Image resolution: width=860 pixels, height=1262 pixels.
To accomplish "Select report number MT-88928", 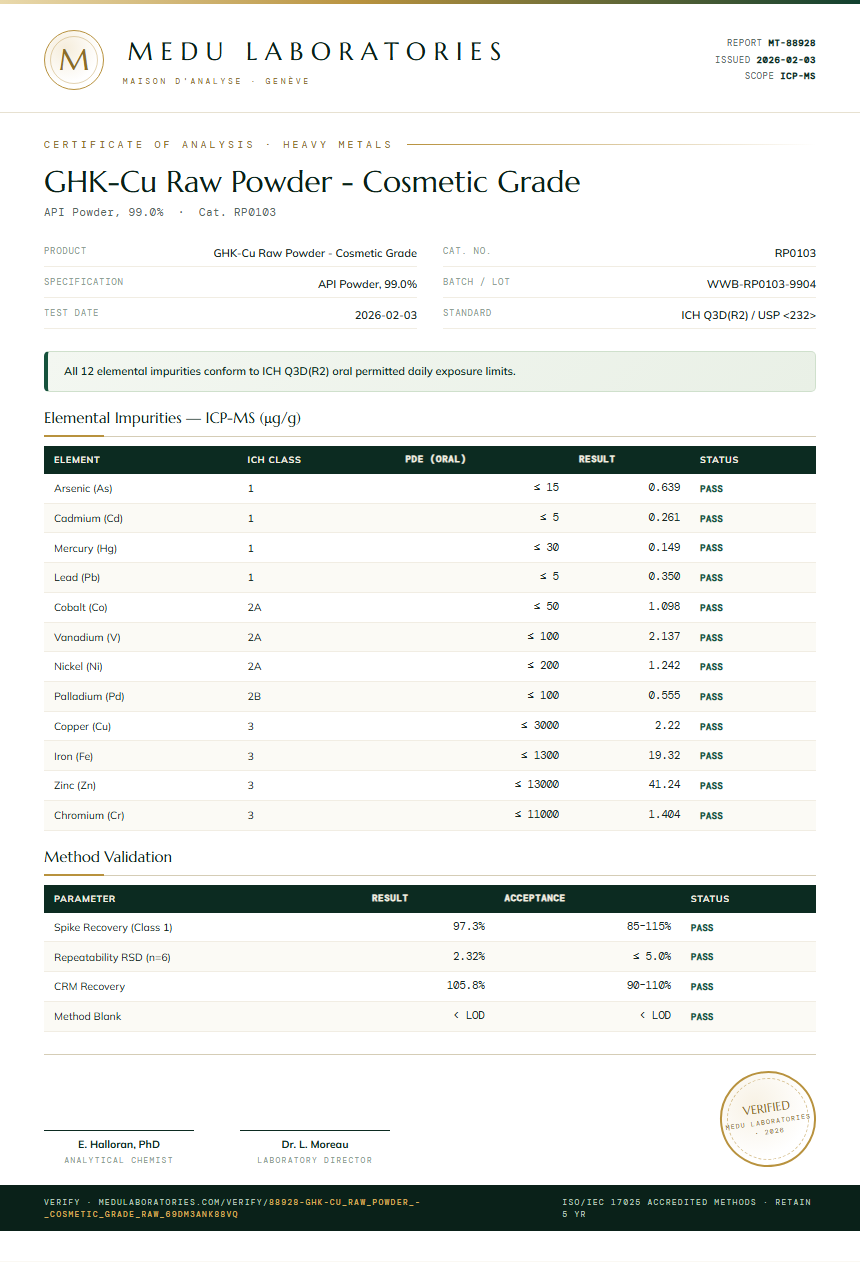I will pos(792,43).
